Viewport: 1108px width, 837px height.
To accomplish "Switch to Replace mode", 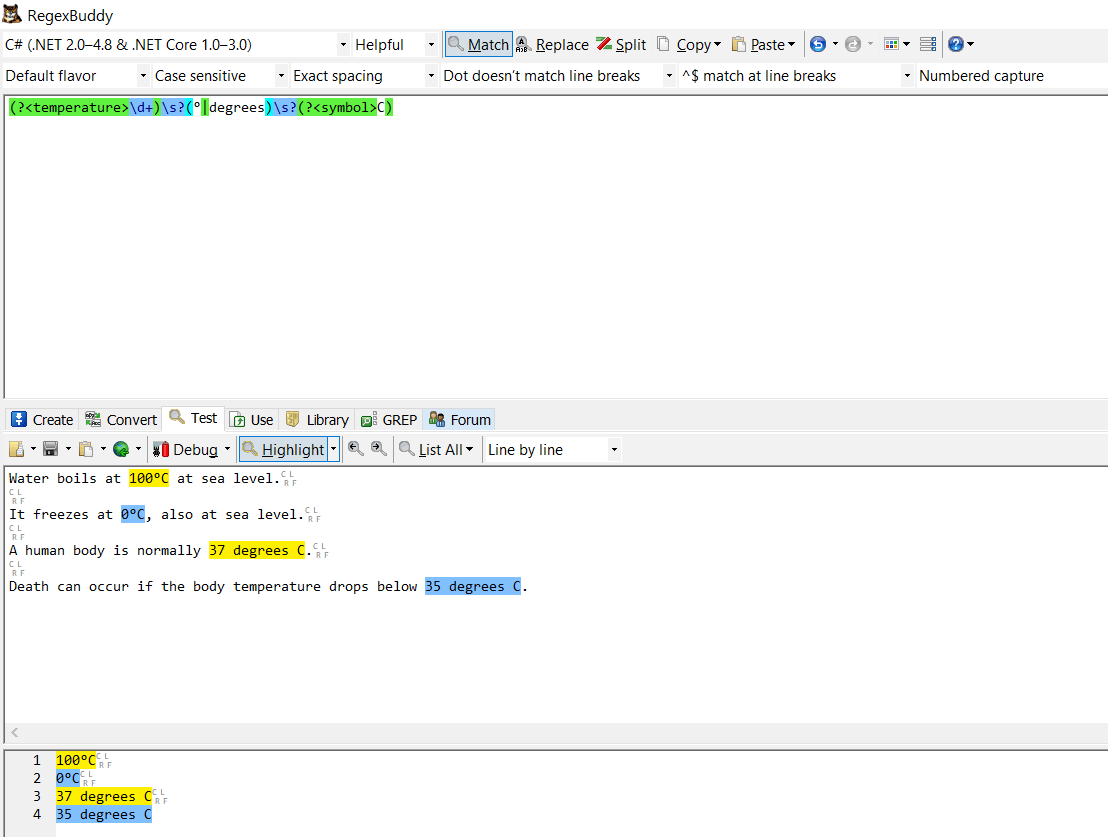I will (552, 44).
